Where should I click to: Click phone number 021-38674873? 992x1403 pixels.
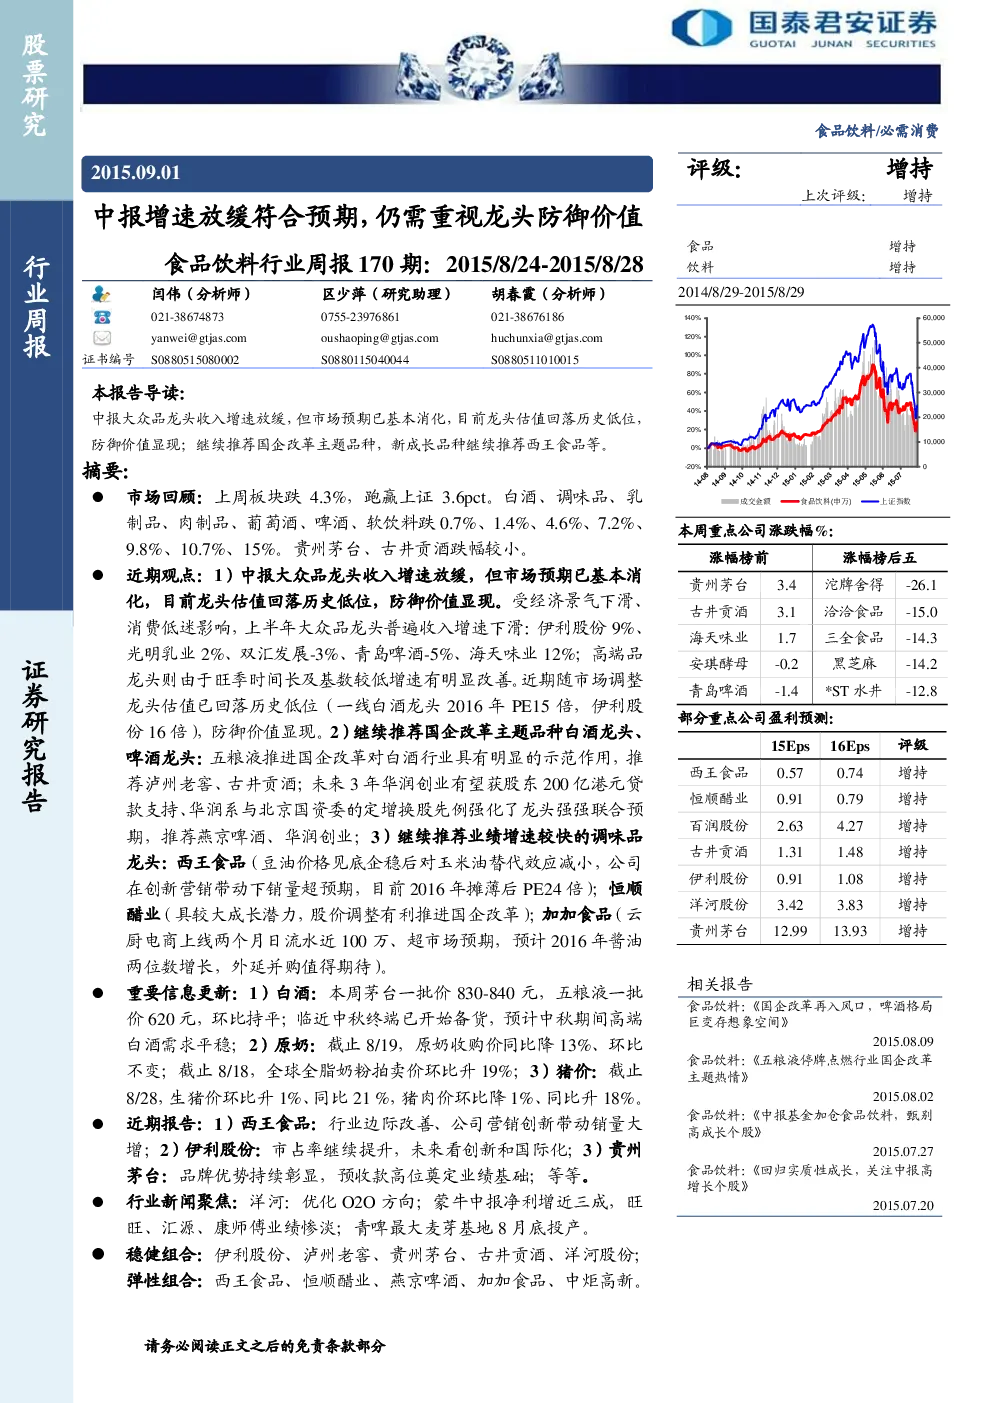pos(187,317)
